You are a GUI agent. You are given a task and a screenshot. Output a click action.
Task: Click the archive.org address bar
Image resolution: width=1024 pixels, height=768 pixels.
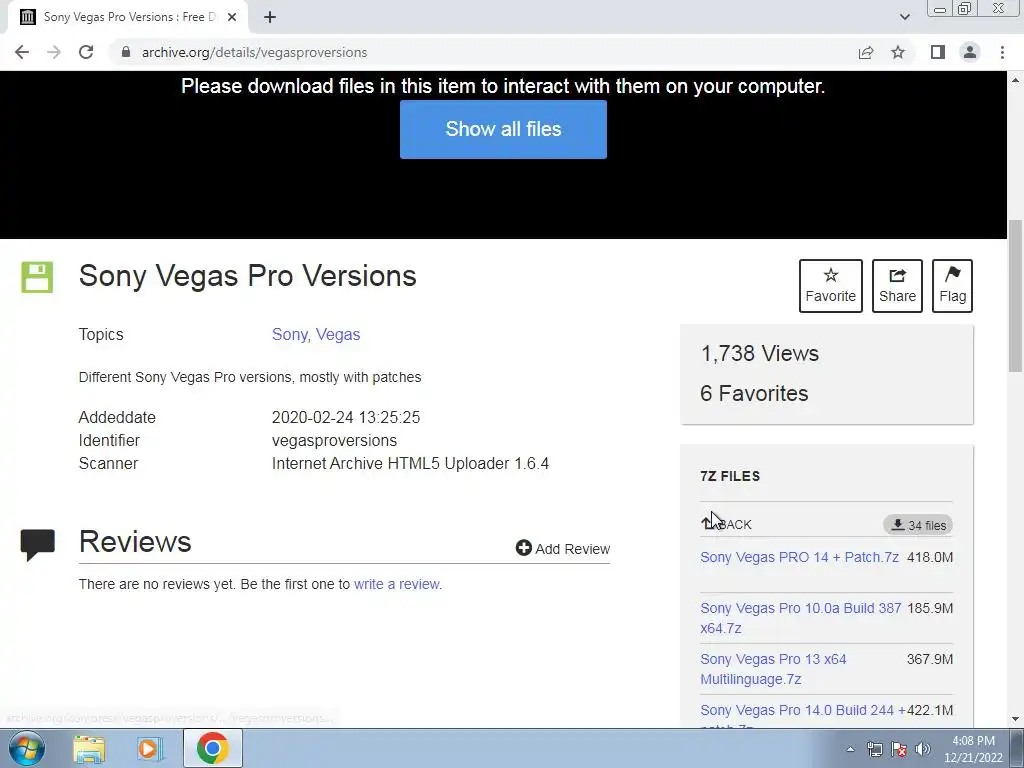483,52
